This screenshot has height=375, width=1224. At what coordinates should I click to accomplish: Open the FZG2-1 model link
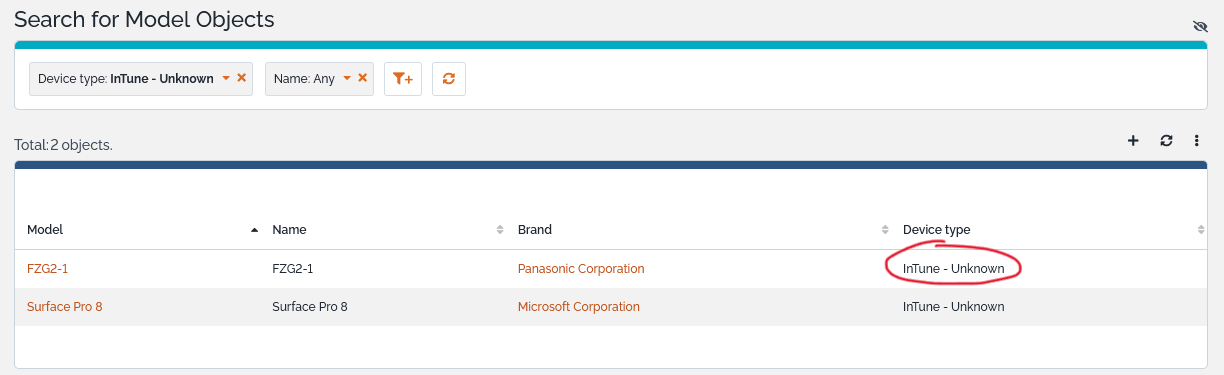point(47,269)
